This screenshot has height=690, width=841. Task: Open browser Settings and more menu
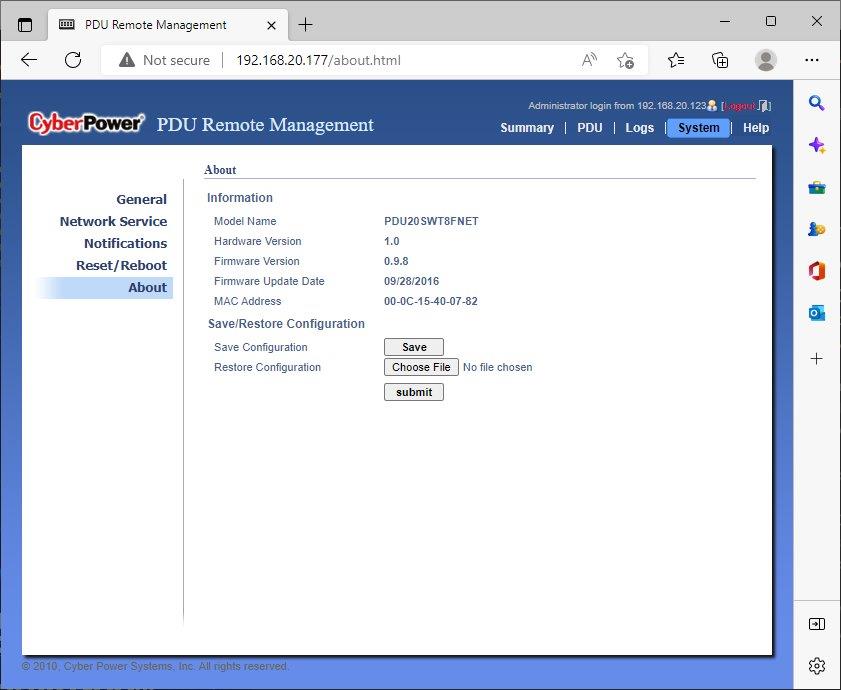pyautogui.click(x=812, y=60)
